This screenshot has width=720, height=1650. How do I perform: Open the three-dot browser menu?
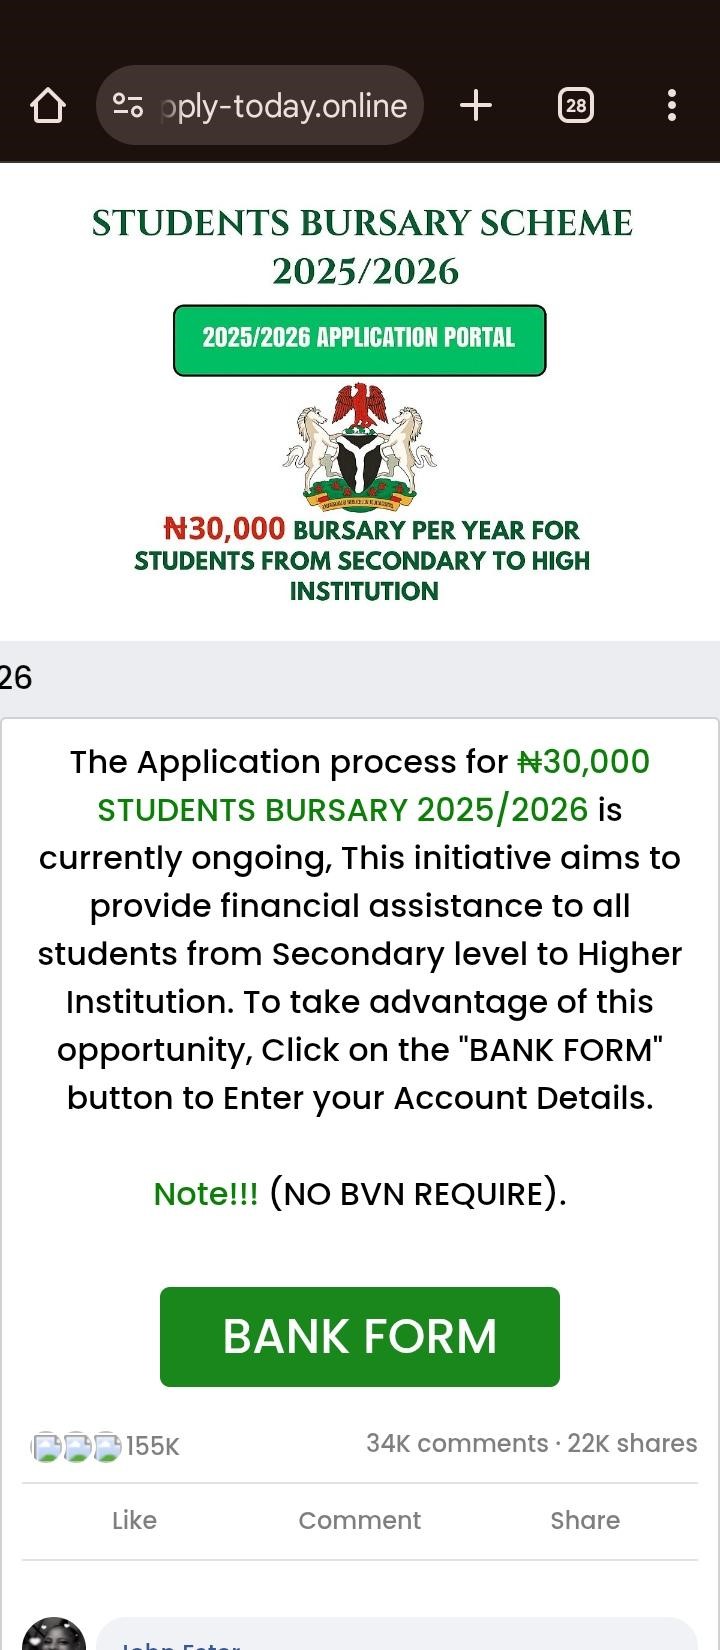click(671, 105)
